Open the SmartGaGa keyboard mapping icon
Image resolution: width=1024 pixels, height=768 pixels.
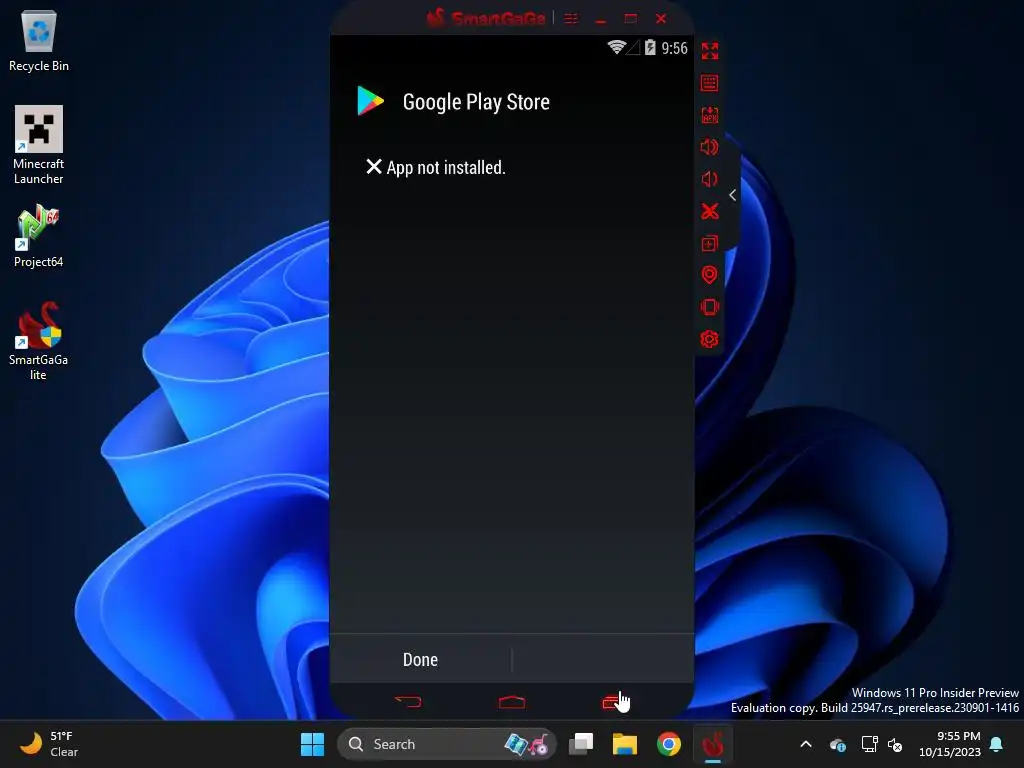pyautogui.click(x=709, y=83)
